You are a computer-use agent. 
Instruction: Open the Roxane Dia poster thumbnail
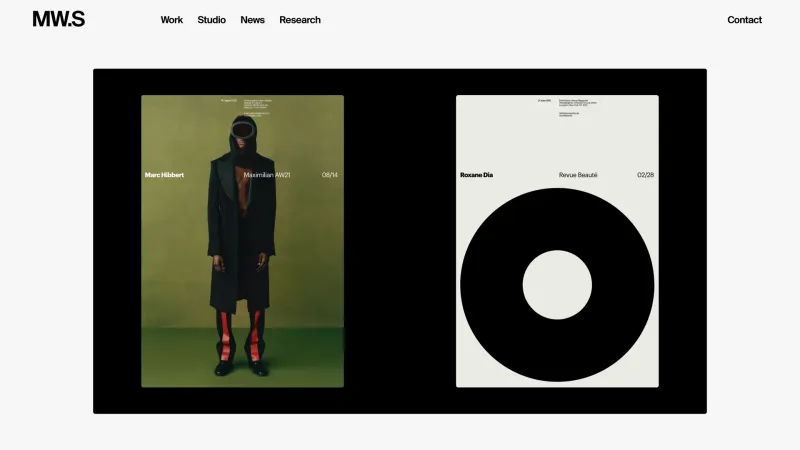557,241
